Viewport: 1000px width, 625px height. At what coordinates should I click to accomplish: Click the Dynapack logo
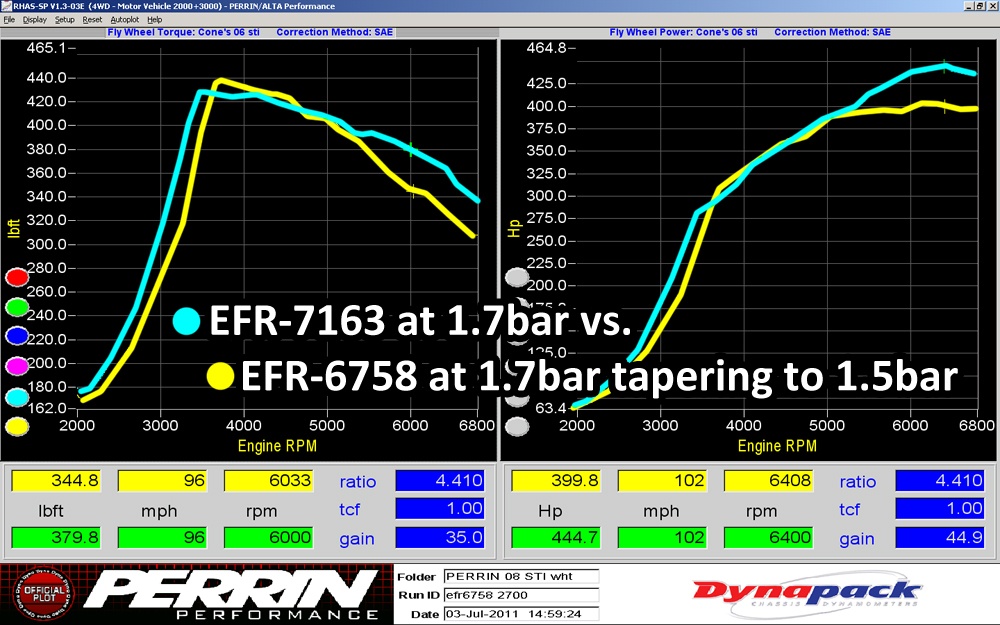pyautogui.click(x=806, y=593)
